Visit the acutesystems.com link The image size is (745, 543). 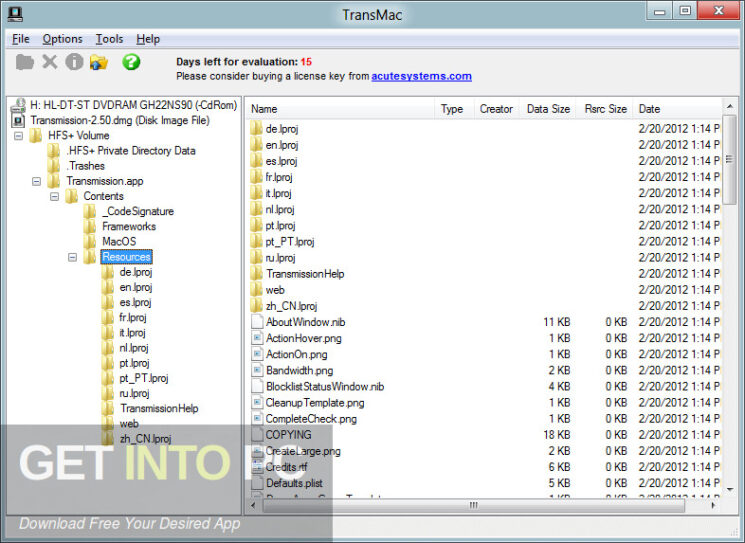click(x=421, y=76)
